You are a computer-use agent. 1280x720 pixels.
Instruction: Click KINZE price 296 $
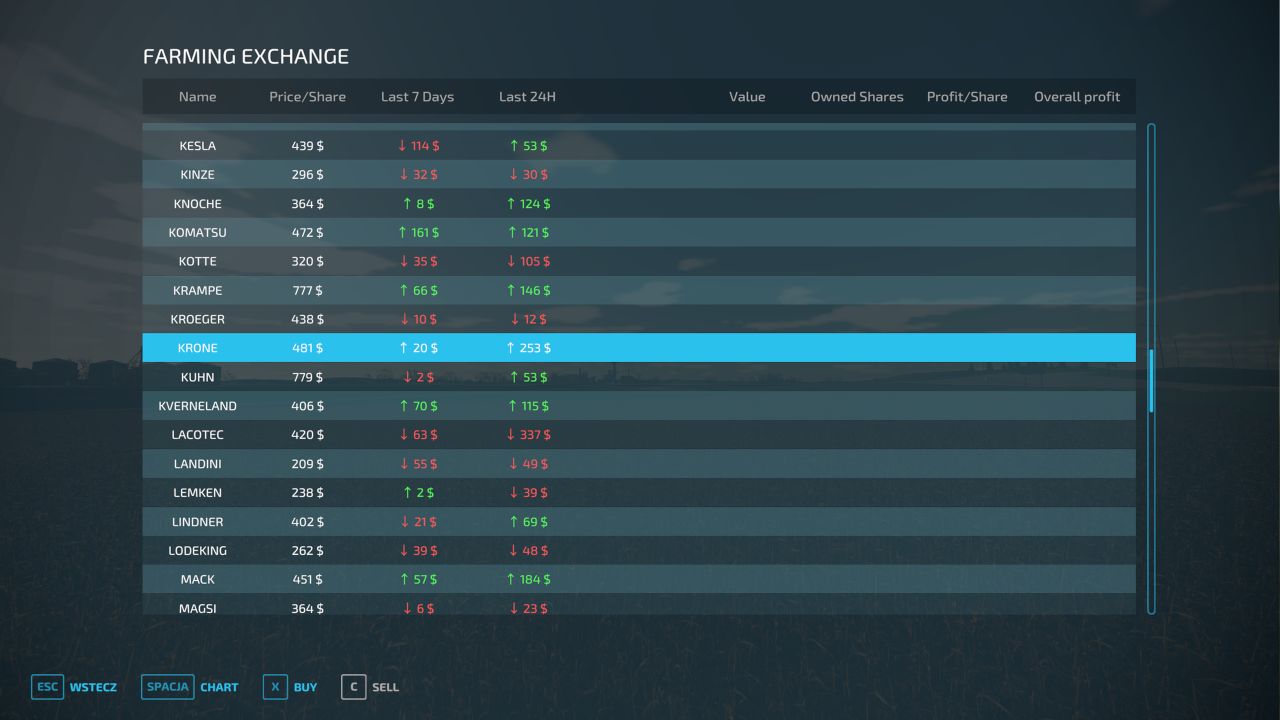[307, 175]
